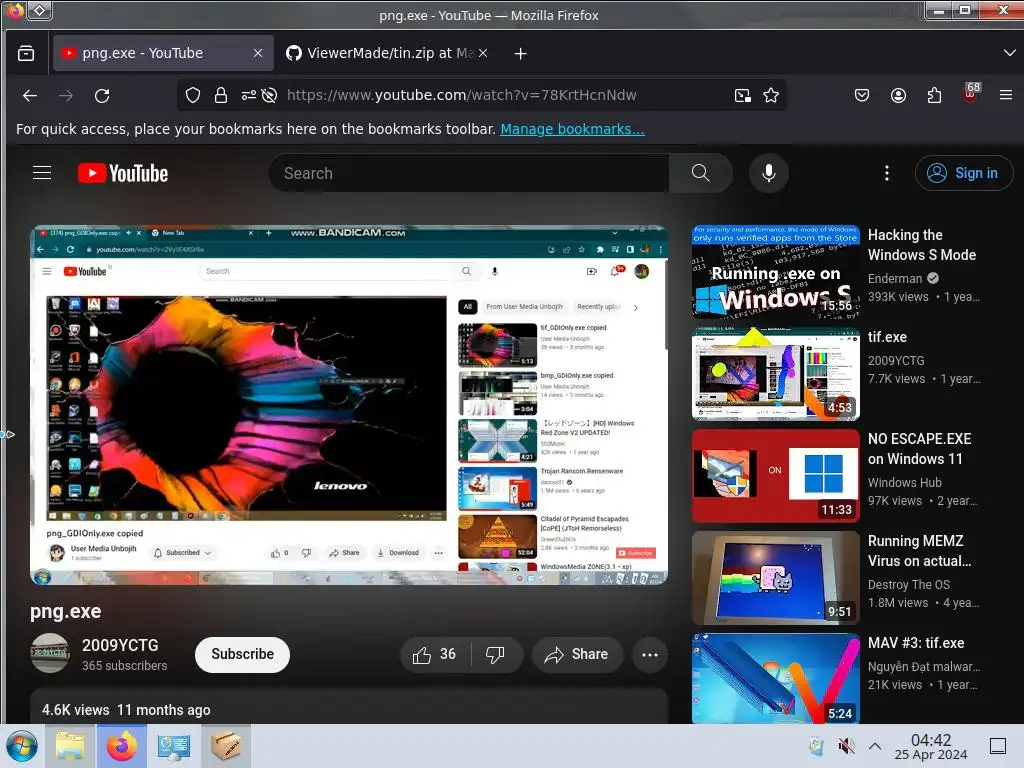Open the tracking protection shield icon
Image resolution: width=1024 pixels, height=768 pixels.
193,95
